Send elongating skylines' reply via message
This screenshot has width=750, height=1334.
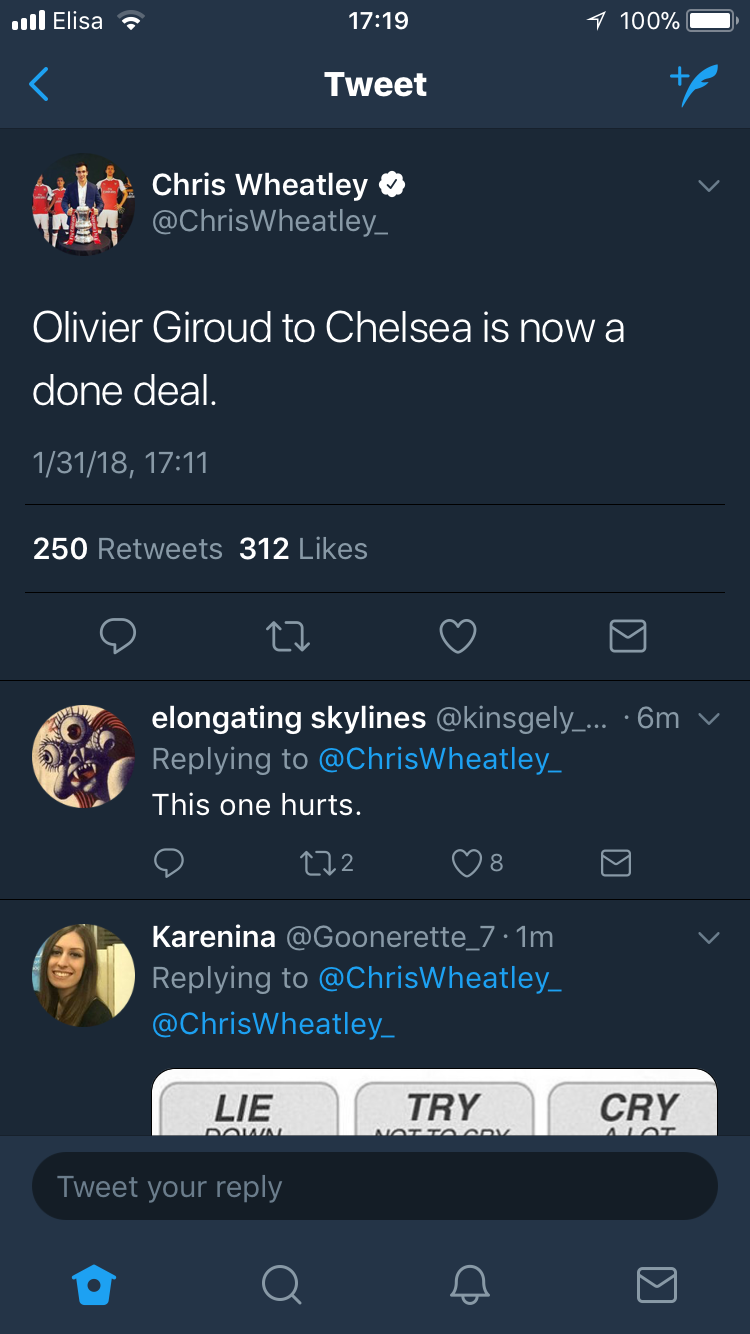pyautogui.click(x=616, y=862)
